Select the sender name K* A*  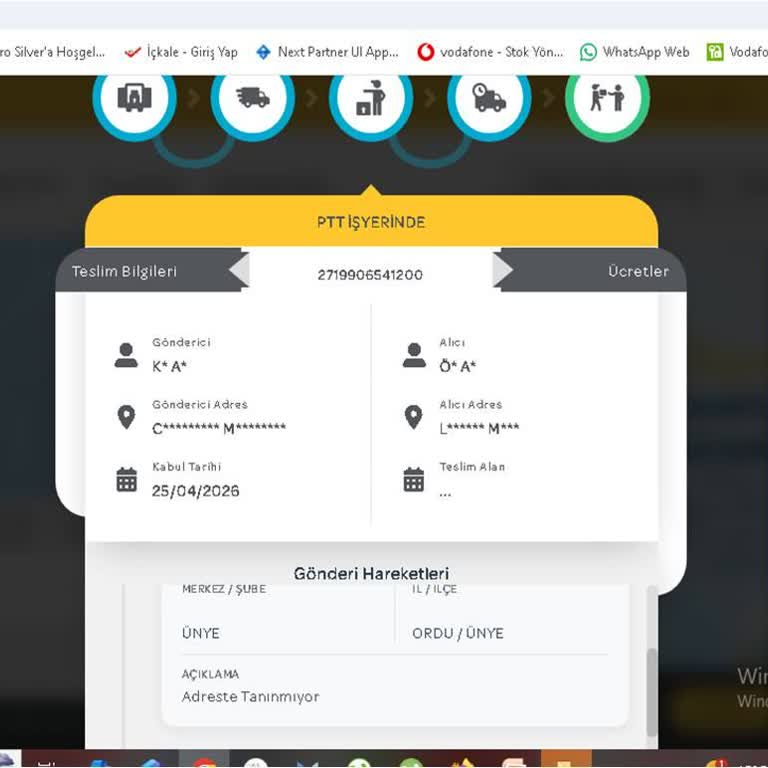click(x=169, y=366)
